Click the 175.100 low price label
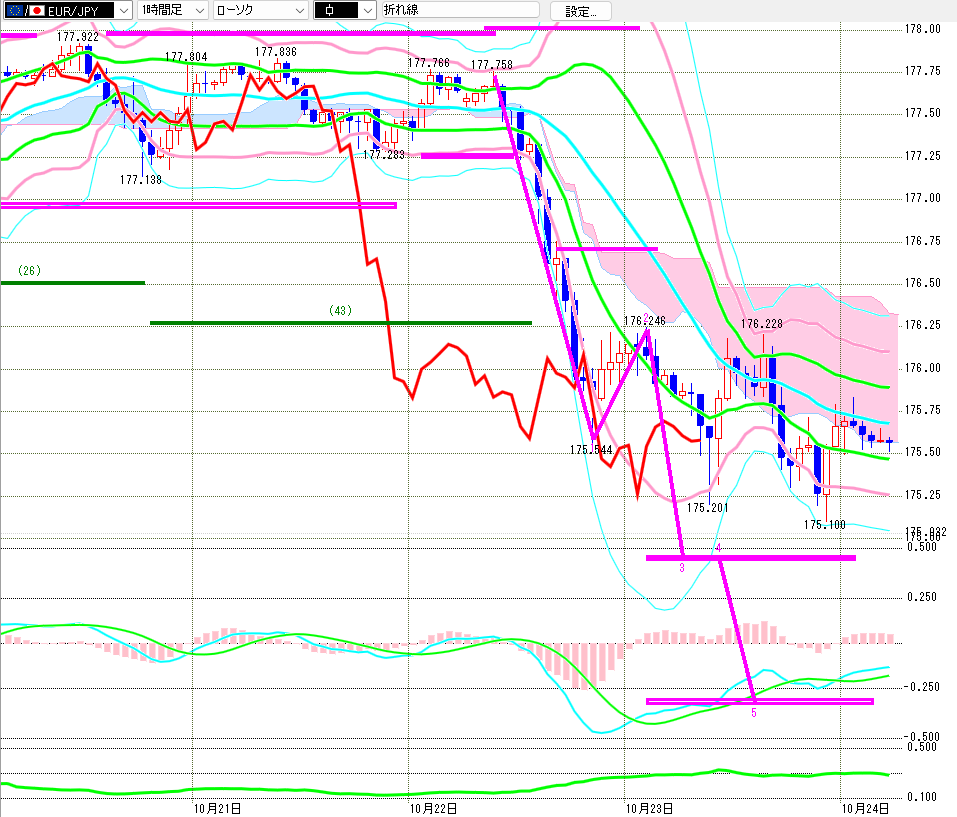 tap(825, 525)
